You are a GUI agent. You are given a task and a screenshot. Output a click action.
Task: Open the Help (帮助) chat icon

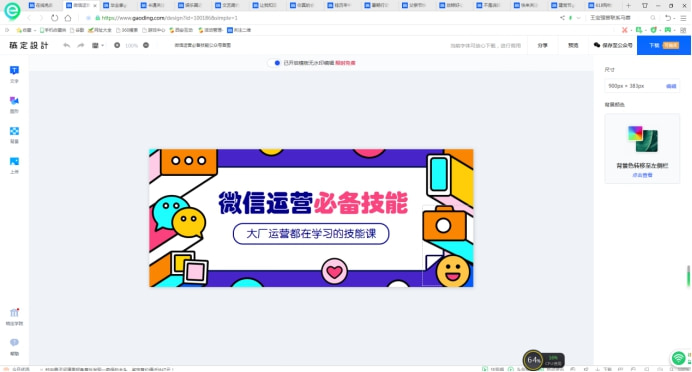[14, 346]
